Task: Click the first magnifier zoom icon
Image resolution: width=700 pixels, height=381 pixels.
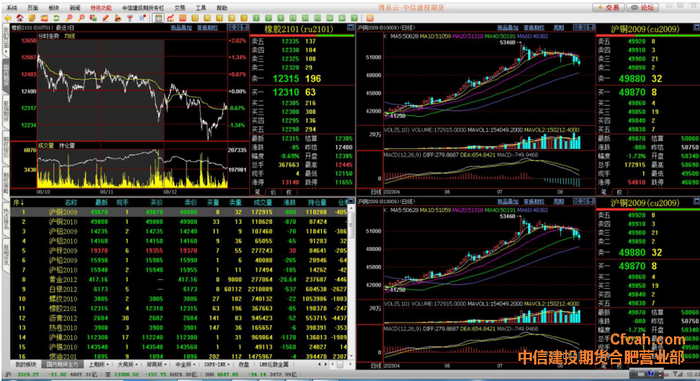Action: pyautogui.click(x=69, y=18)
